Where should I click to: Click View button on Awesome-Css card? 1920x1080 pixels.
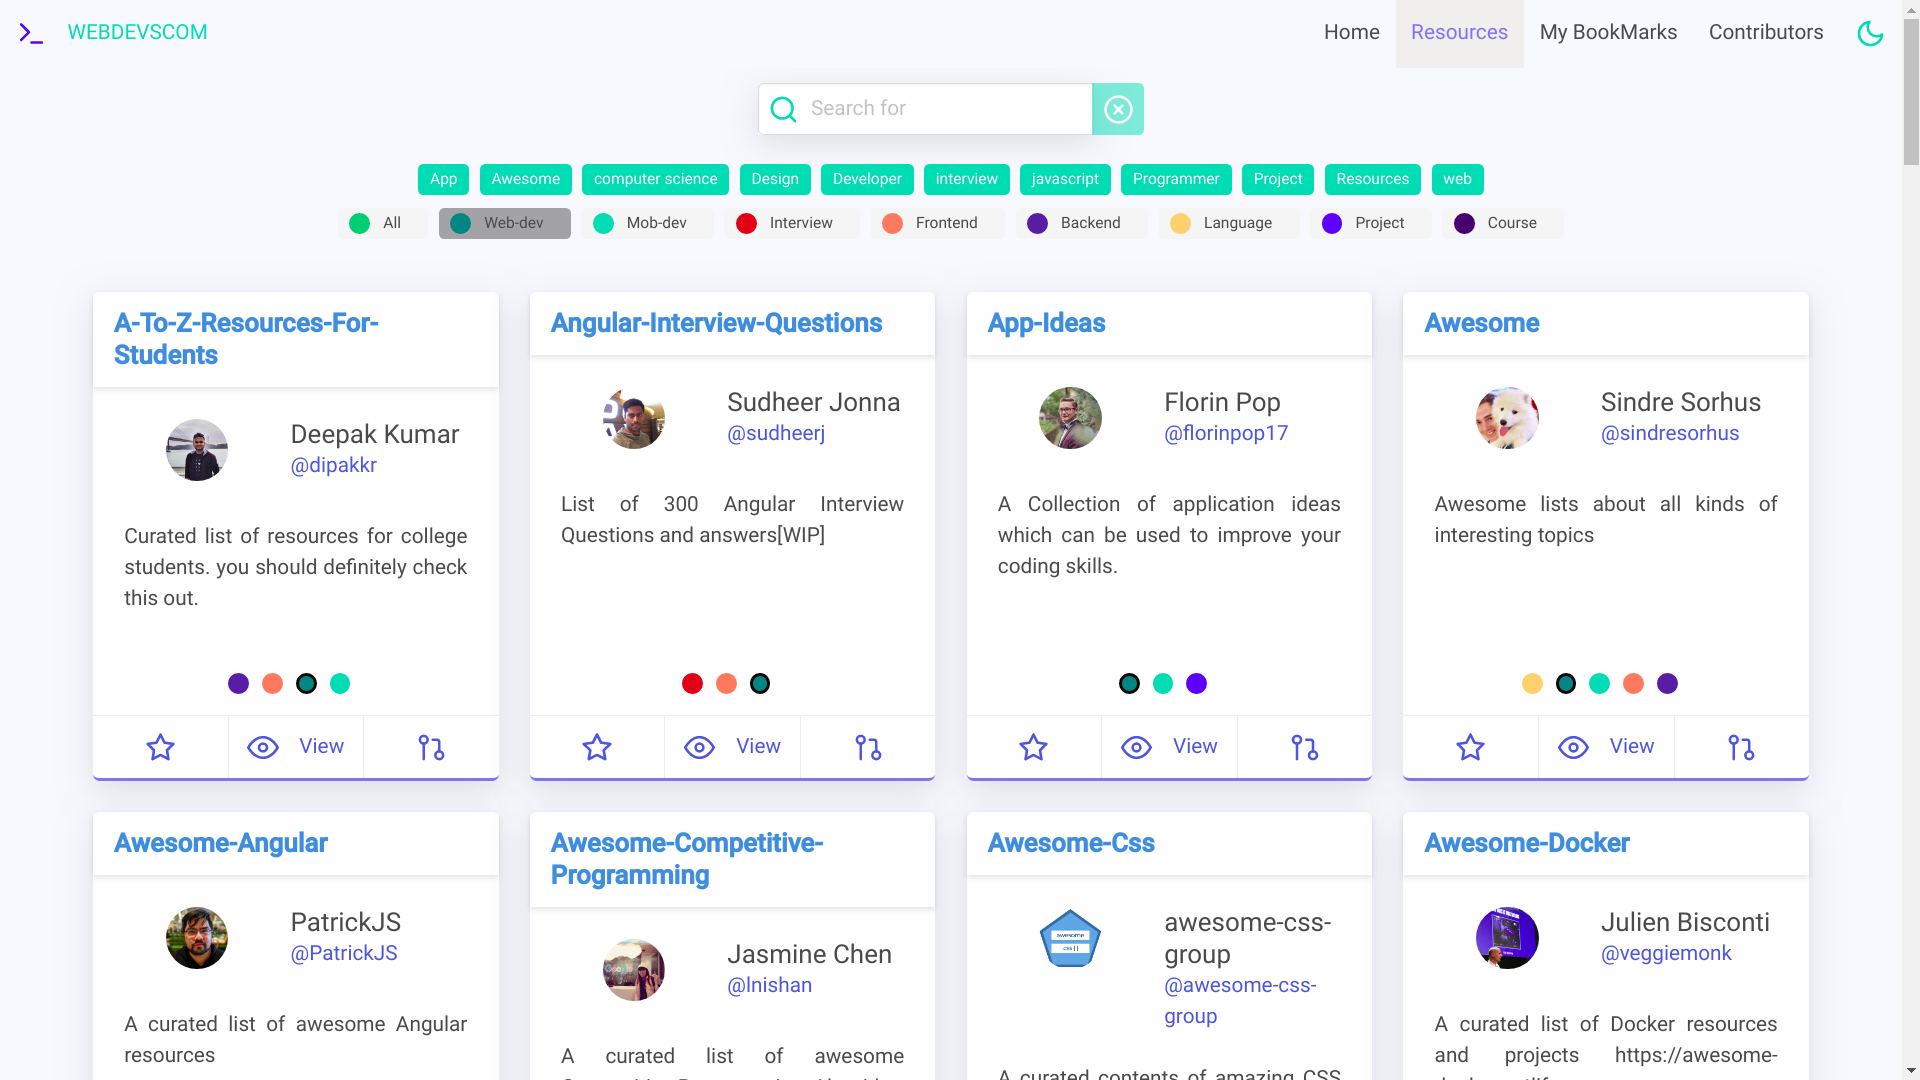click(1167, 746)
